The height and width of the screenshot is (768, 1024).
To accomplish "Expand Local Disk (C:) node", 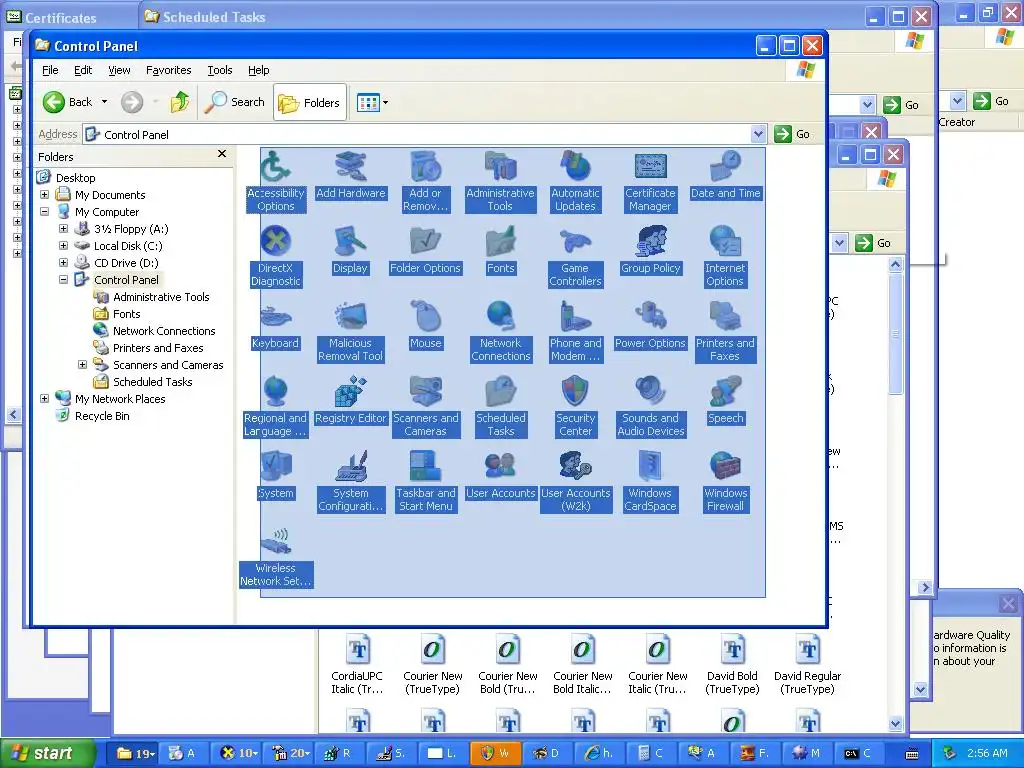I will pos(63,246).
